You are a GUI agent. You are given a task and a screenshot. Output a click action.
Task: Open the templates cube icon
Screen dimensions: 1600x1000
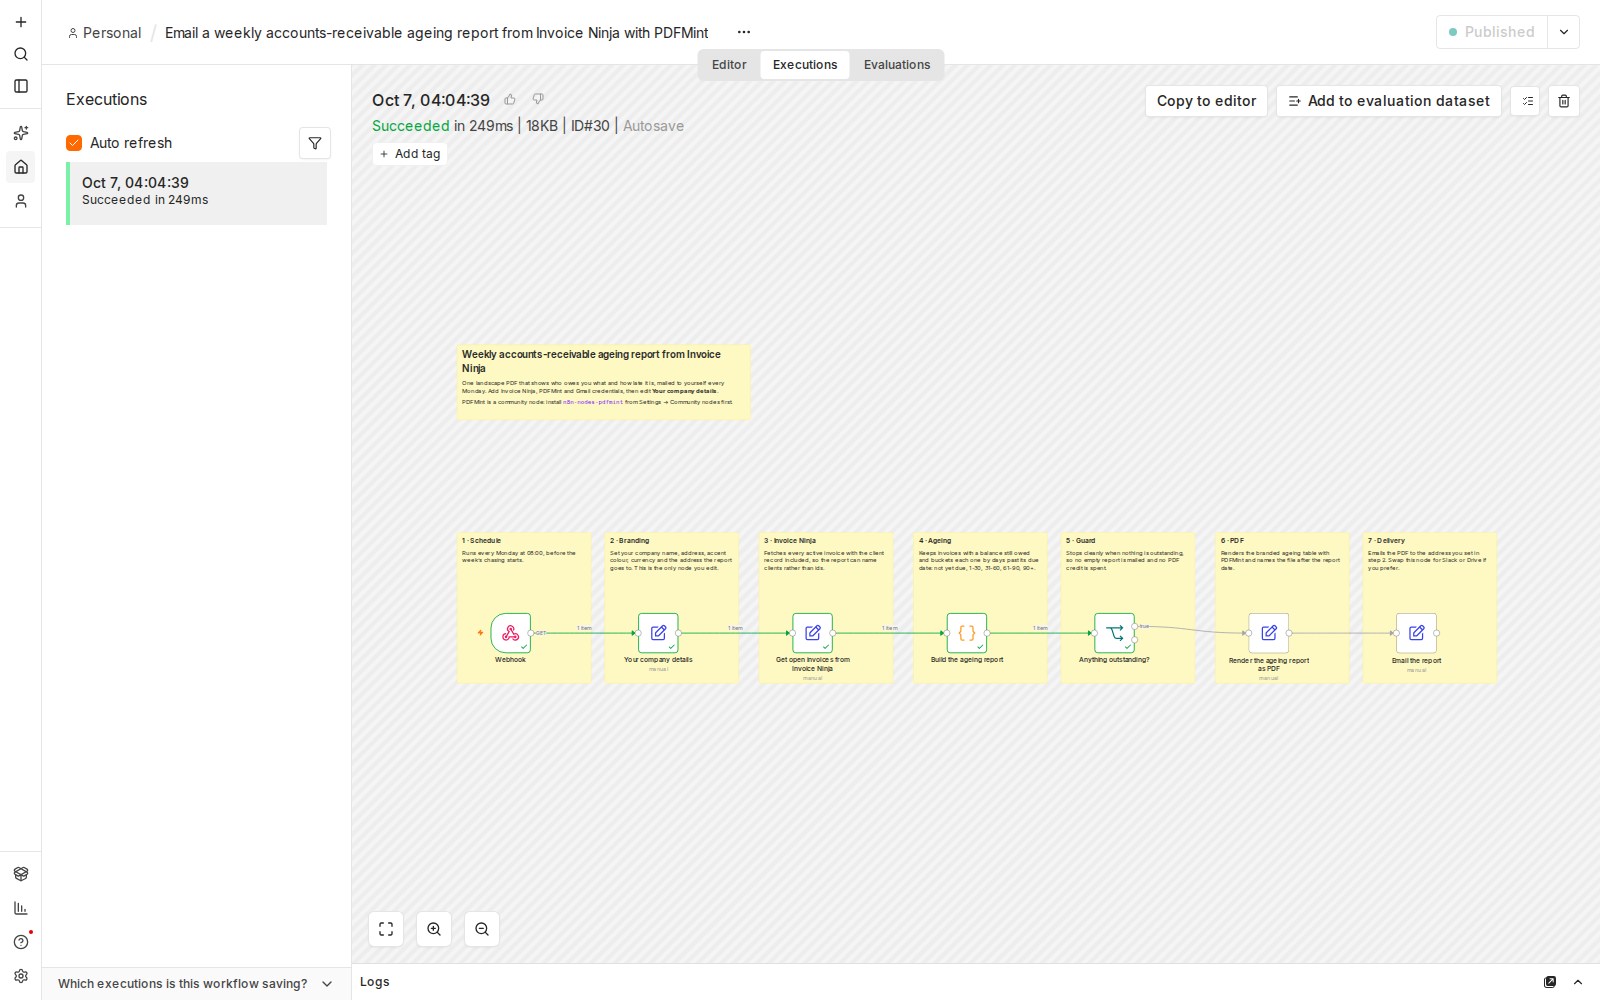(21, 874)
